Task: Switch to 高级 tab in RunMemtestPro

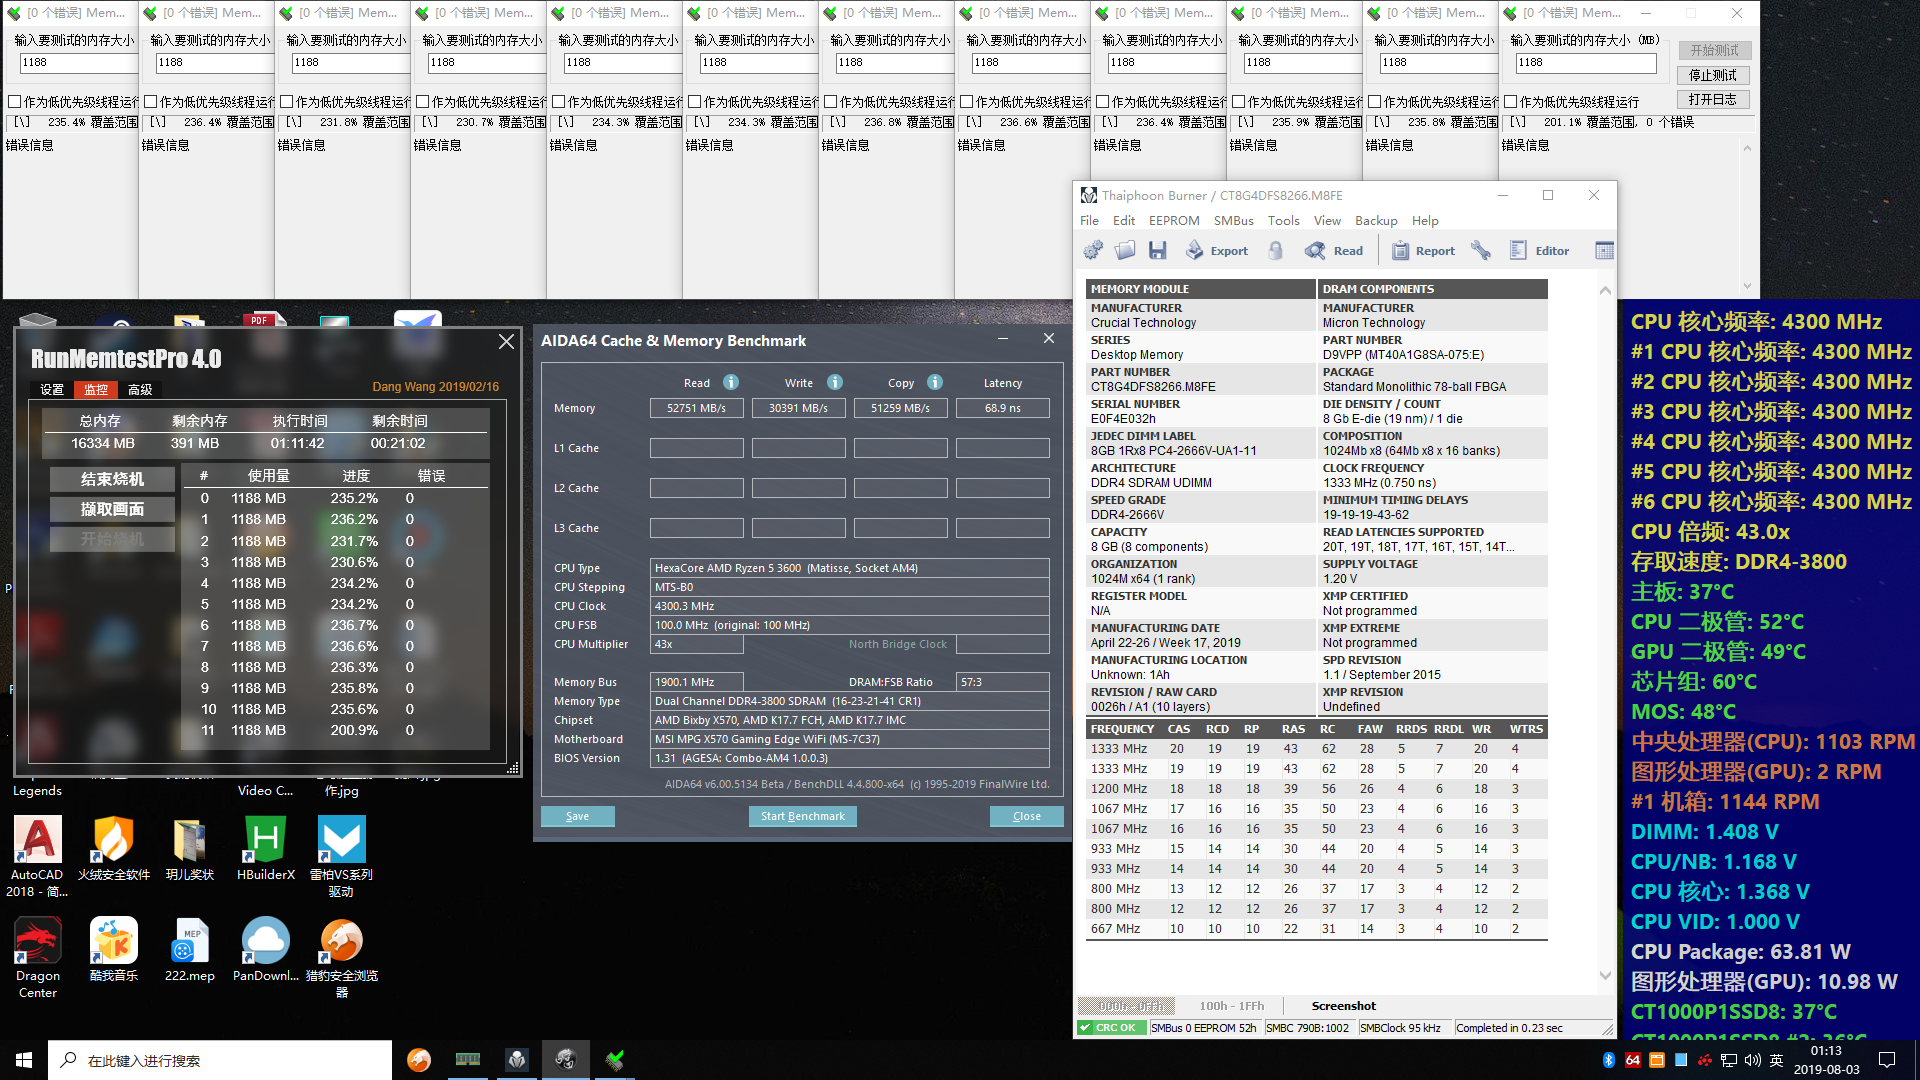Action: (x=140, y=389)
